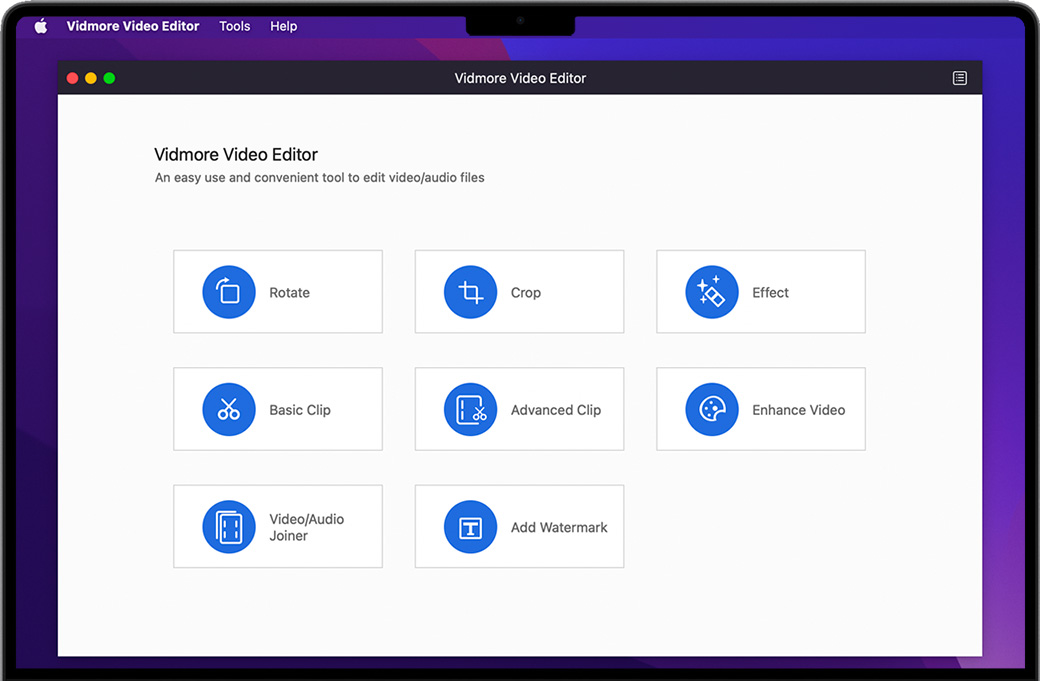Close the Vidmore Video Editor window

[x=72, y=78]
